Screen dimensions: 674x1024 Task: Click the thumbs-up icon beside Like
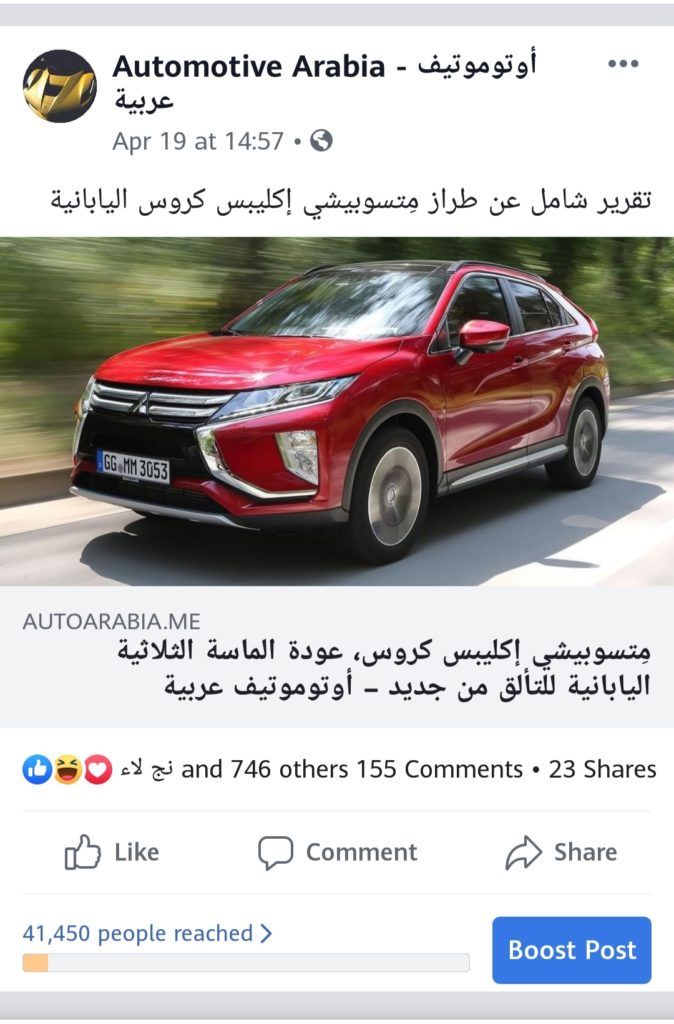coord(82,852)
